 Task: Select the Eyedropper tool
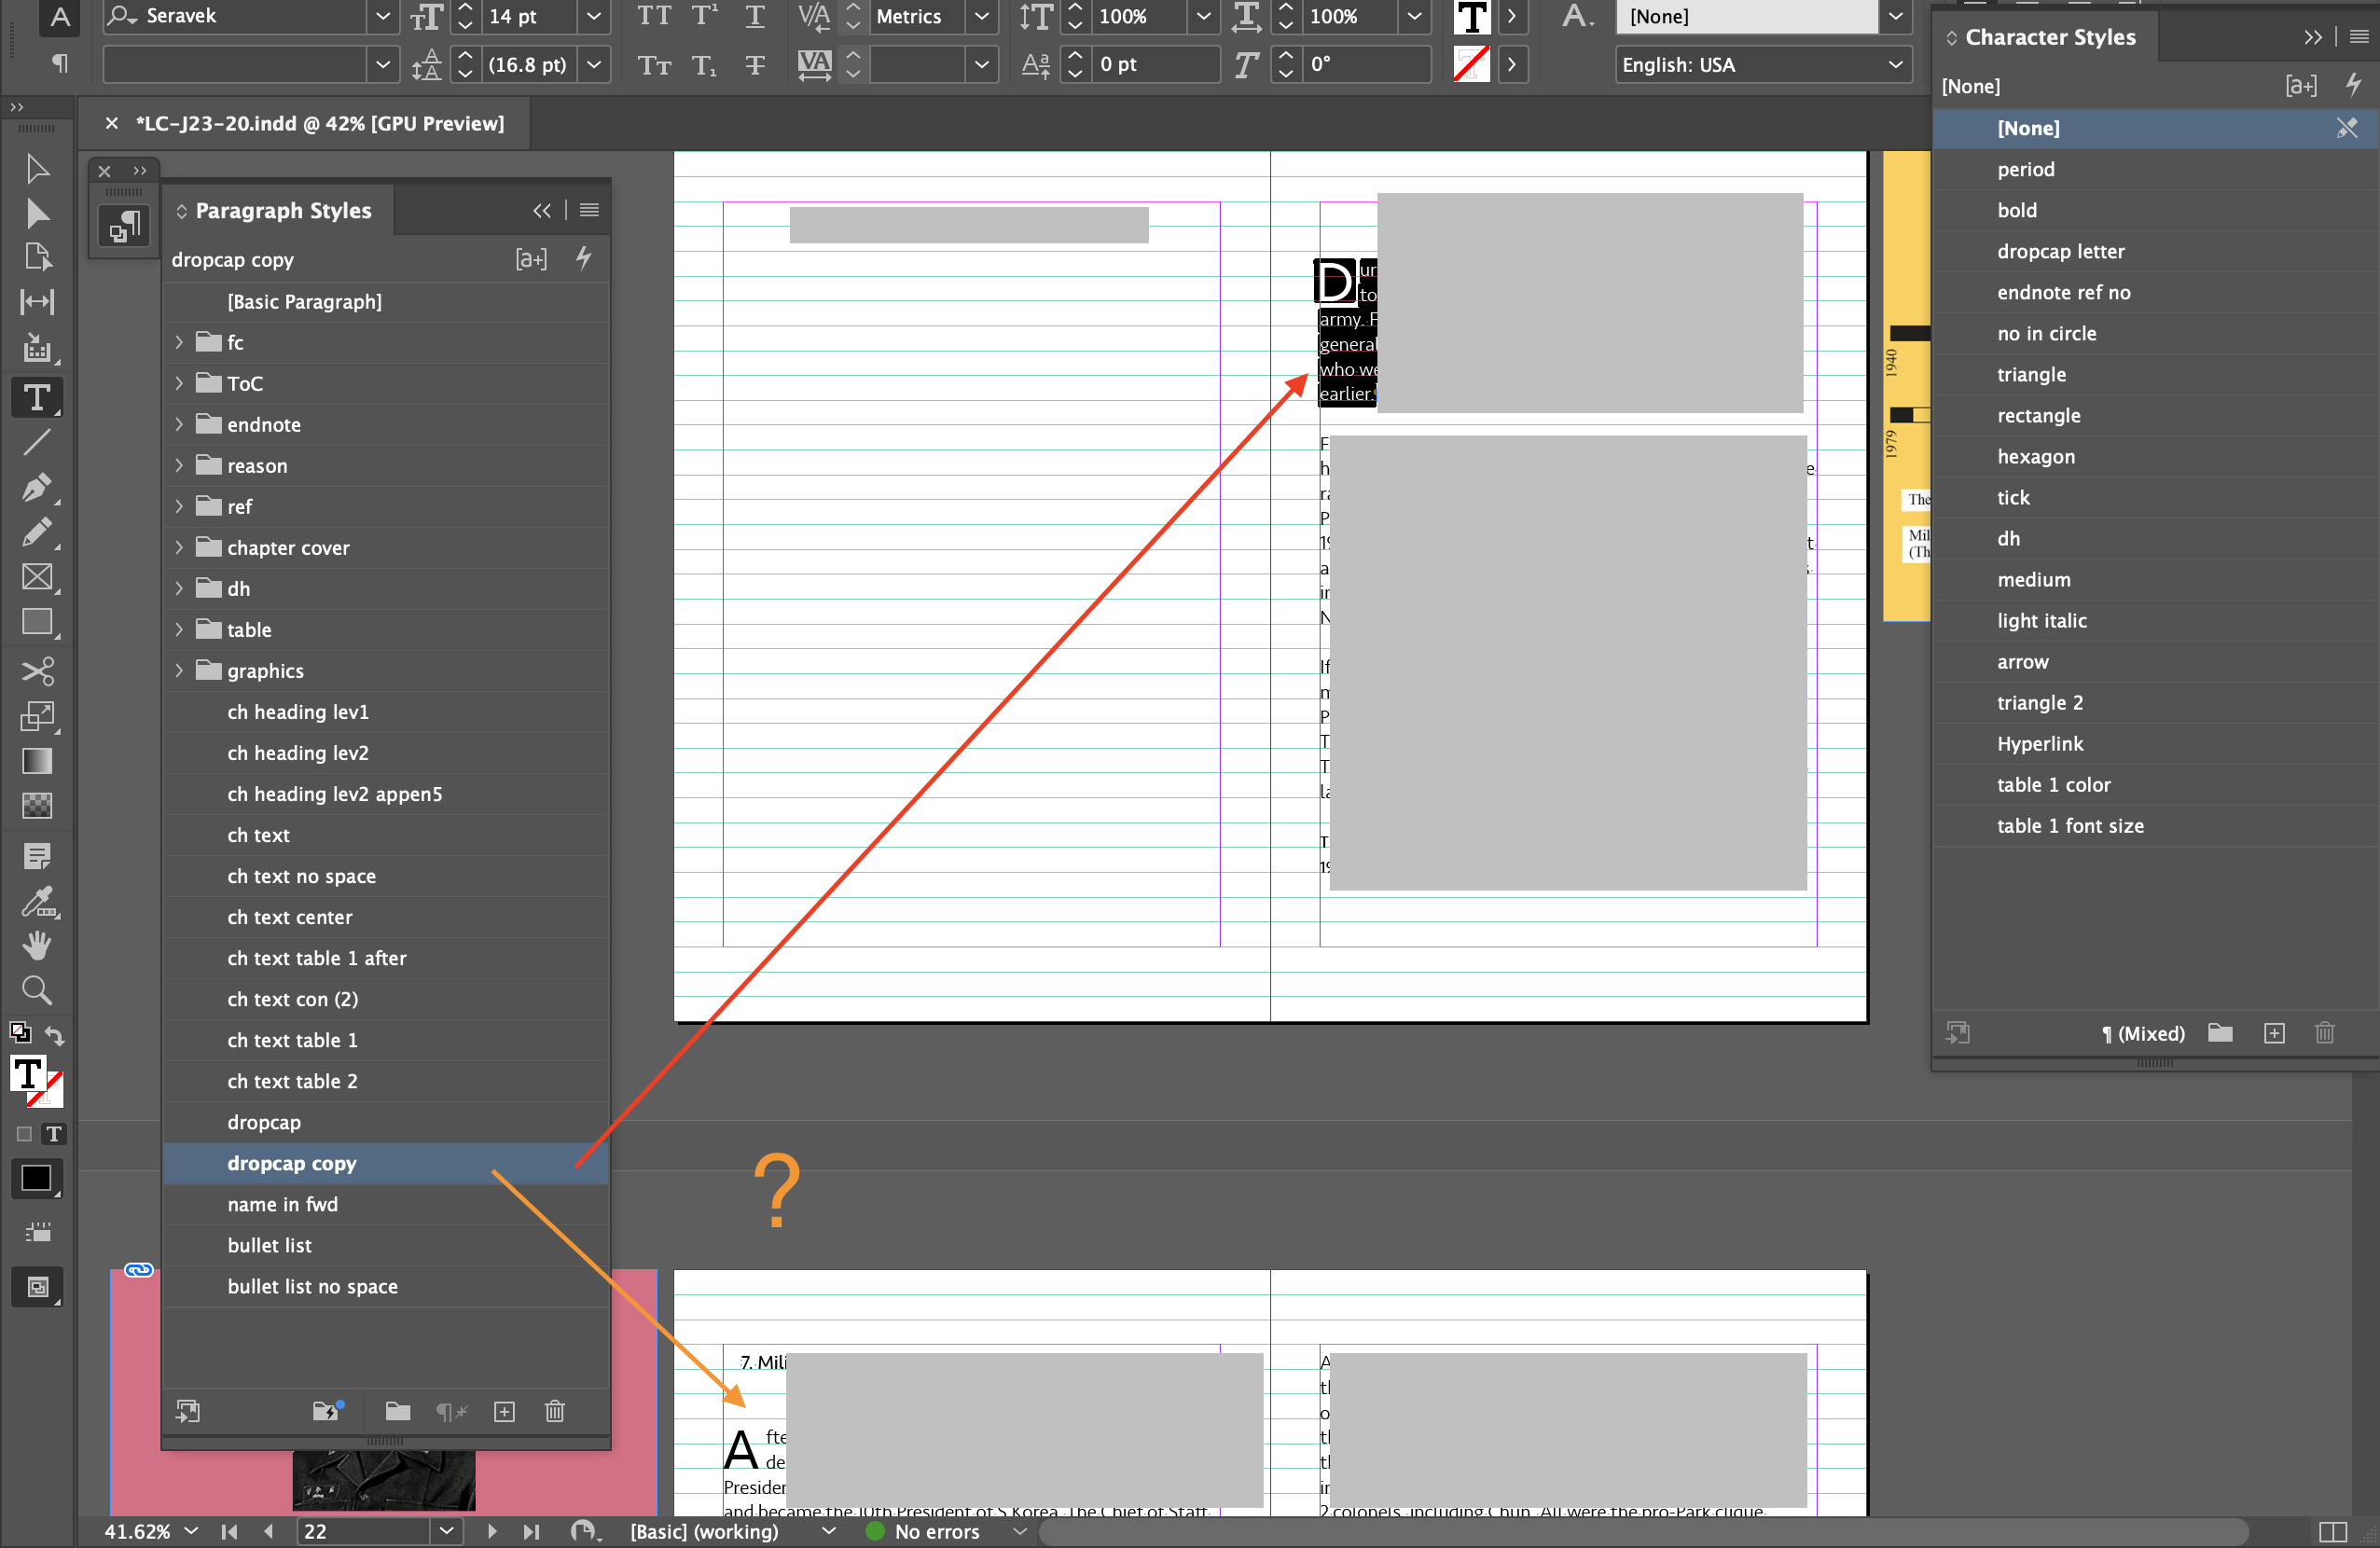[x=37, y=902]
